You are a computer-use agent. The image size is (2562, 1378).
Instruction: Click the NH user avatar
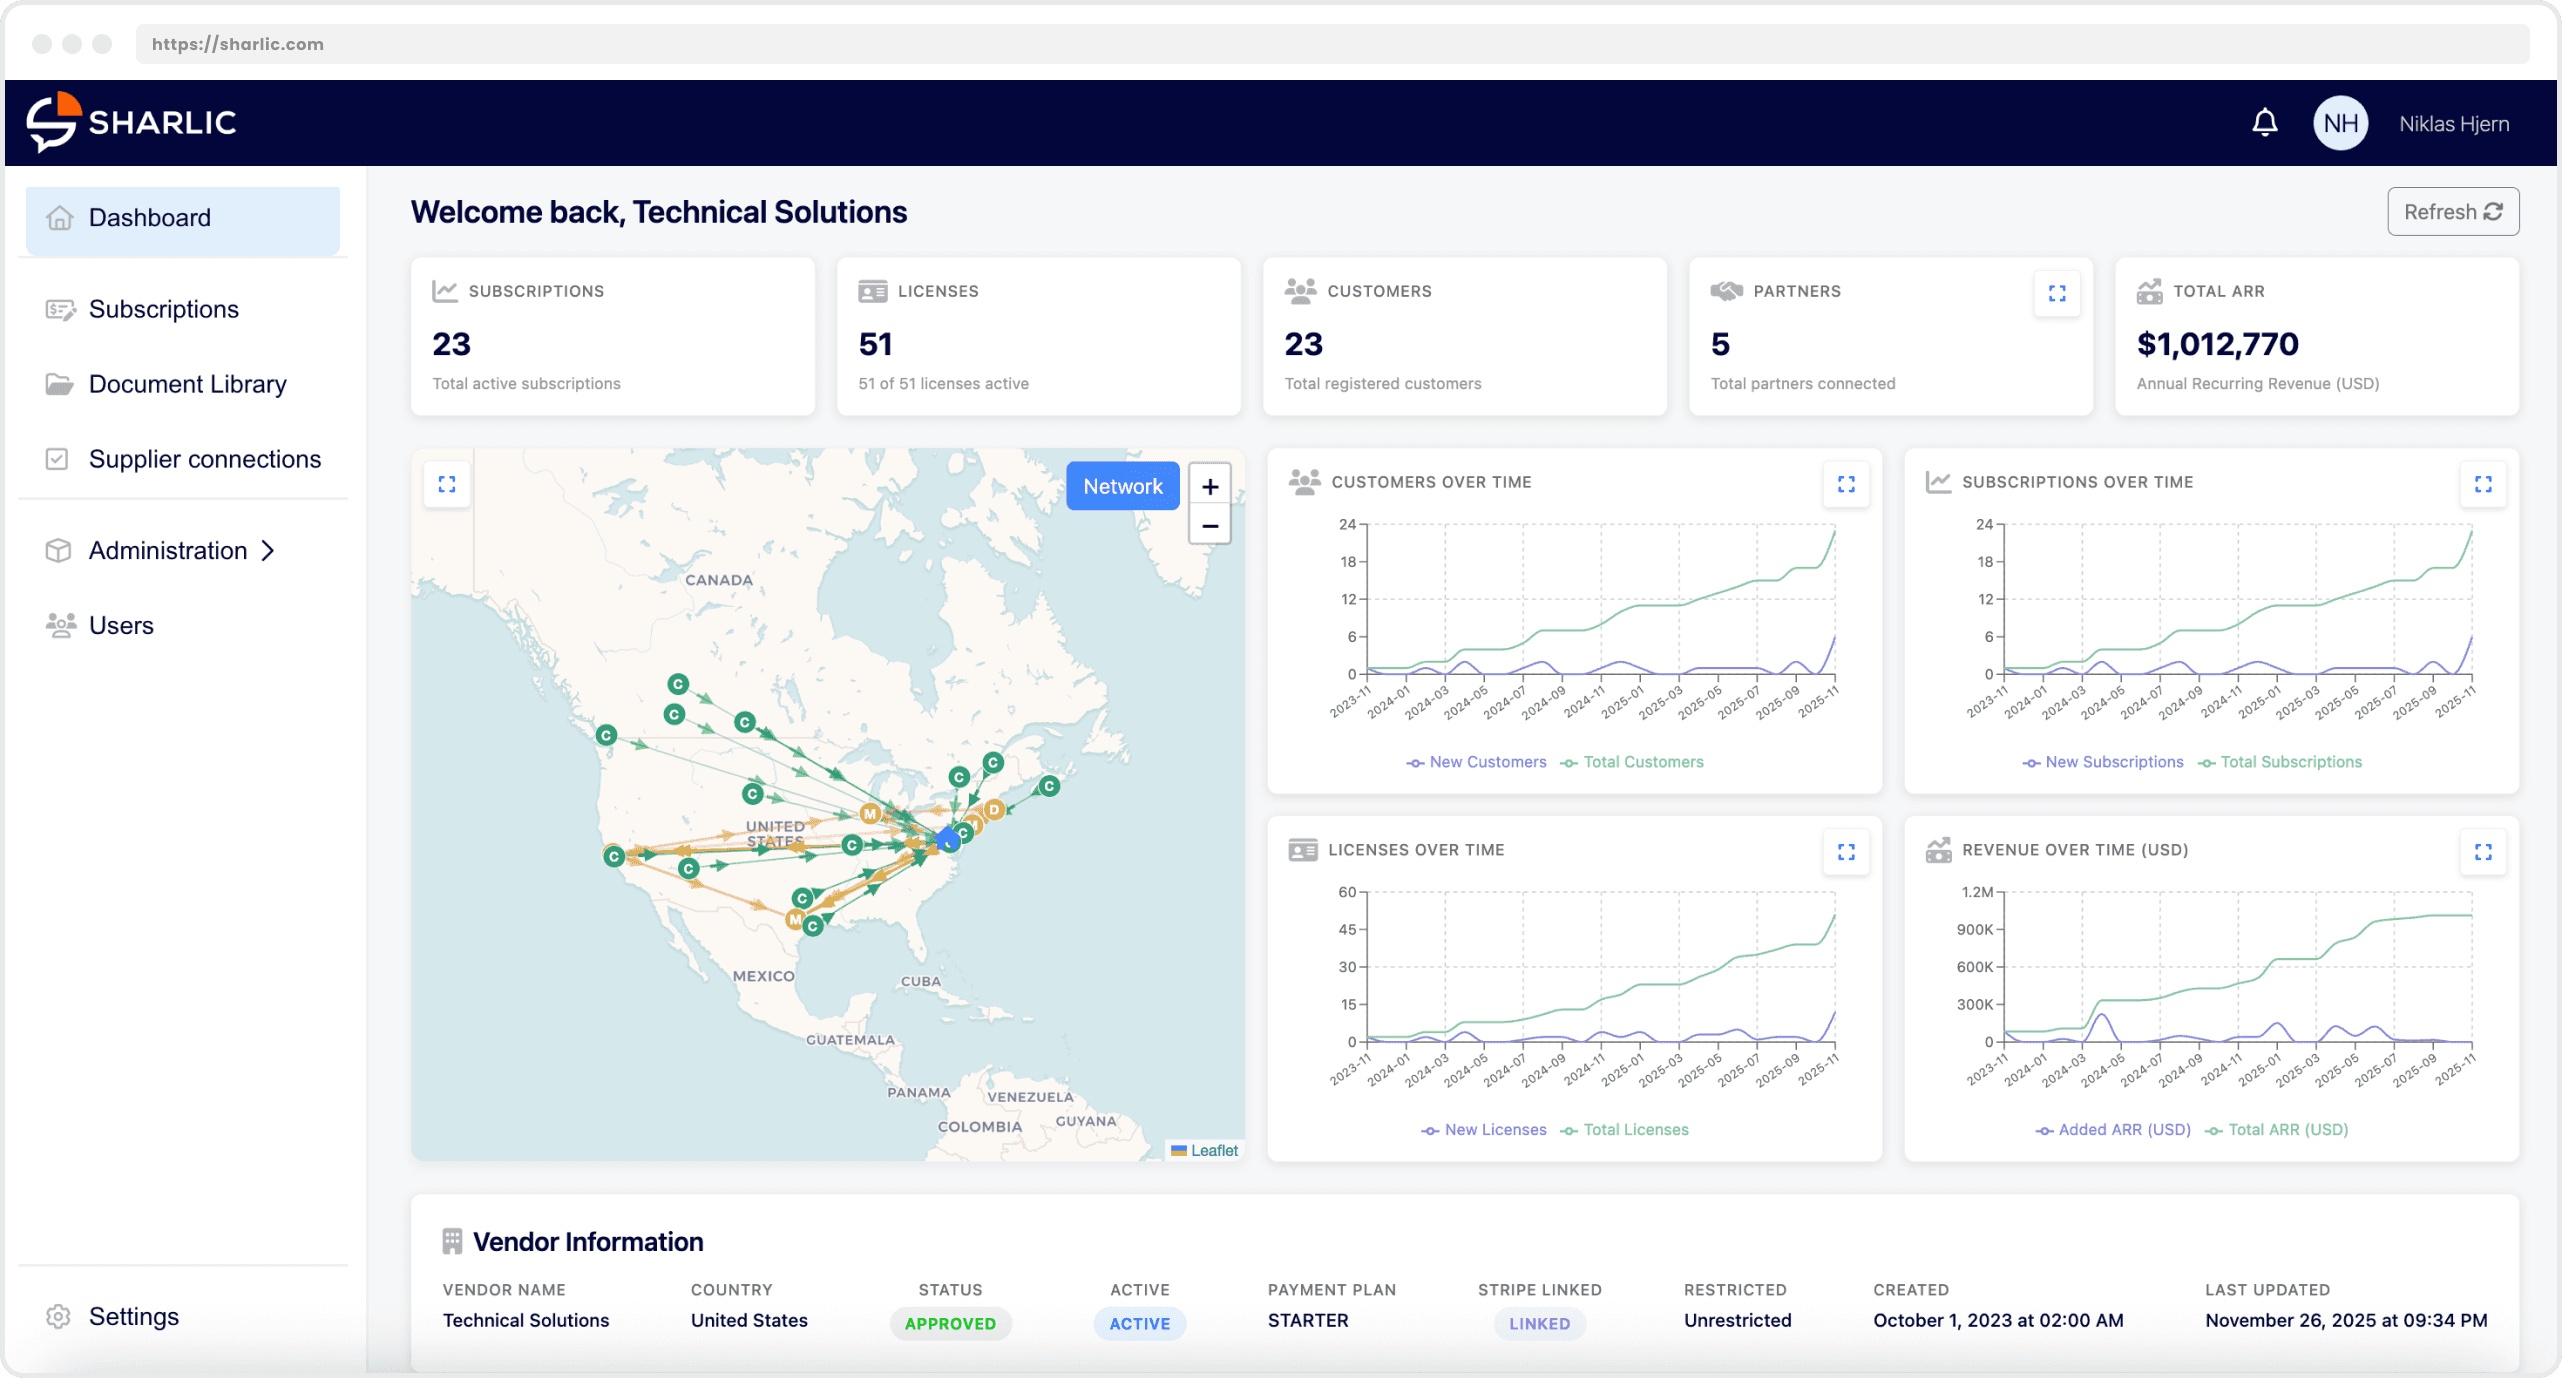point(2340,123)
